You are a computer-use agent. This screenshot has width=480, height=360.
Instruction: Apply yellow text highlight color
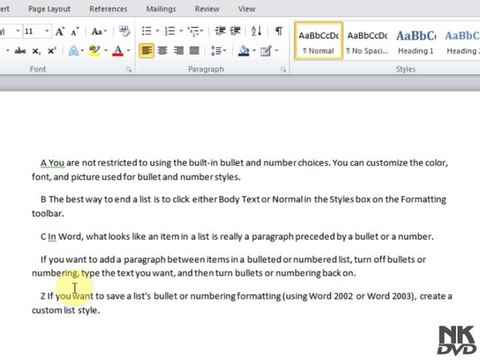click(x=95, y=51)
